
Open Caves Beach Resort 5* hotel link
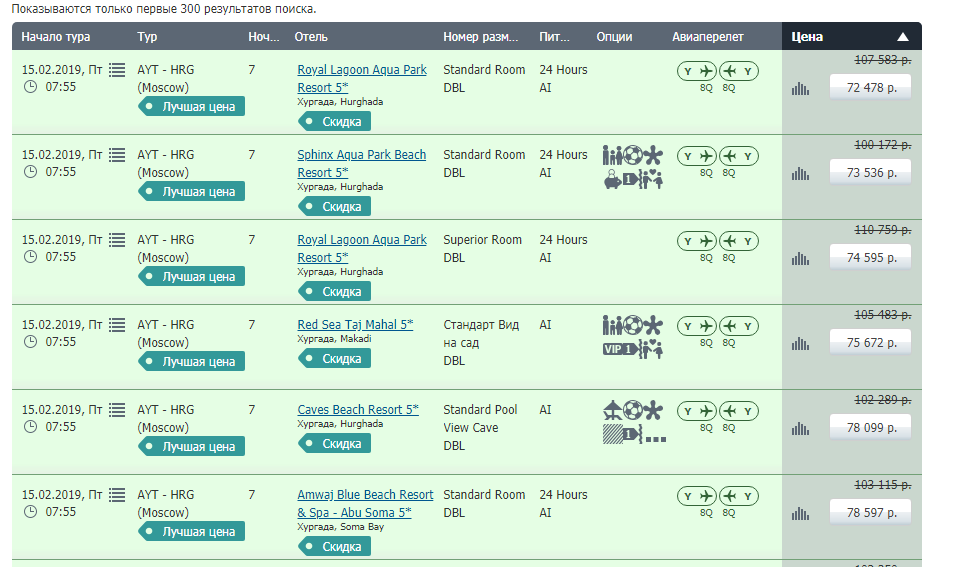[358, 410]
